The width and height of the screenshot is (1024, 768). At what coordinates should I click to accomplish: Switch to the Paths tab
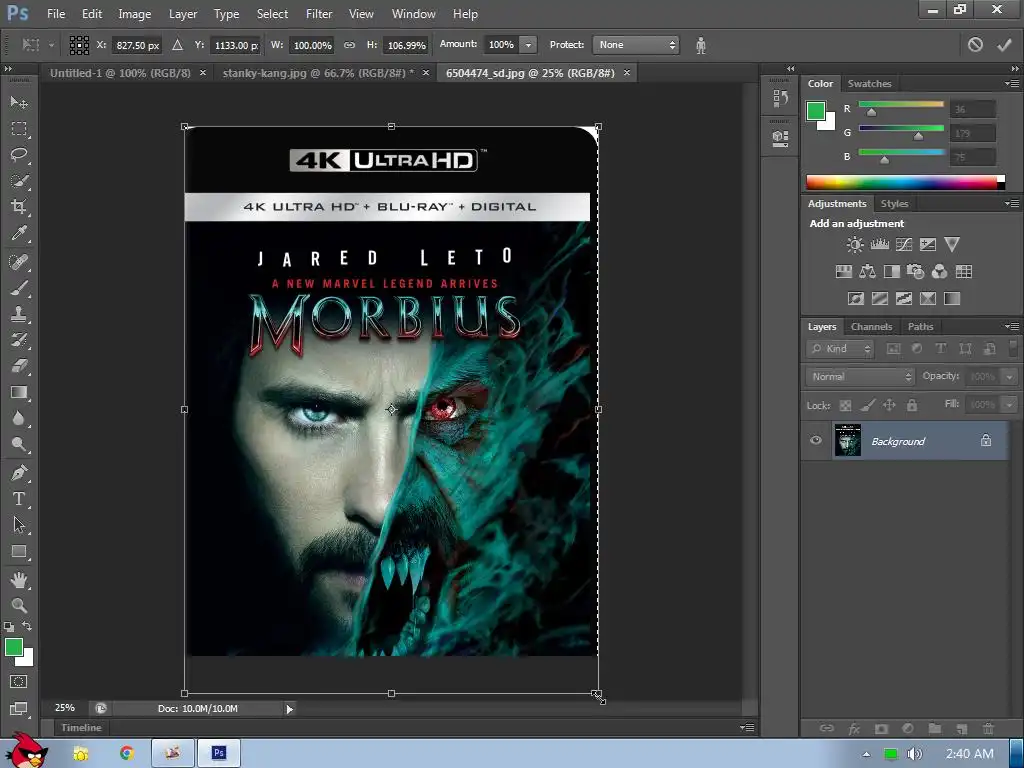(x=920, y=327)
